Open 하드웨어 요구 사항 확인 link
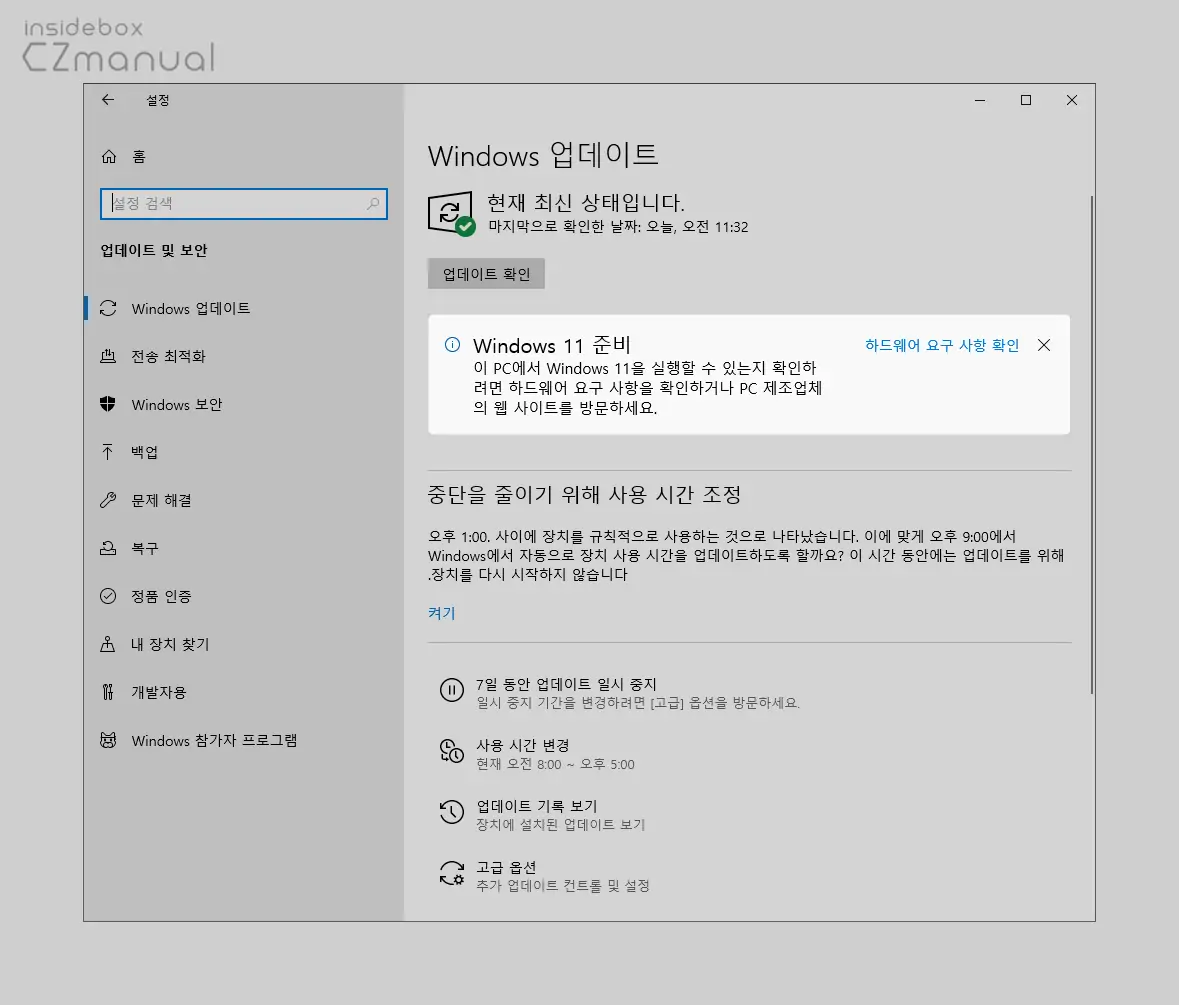This screenshot has height=1005, width=1179. pyautogui.click(x=942, y=345)
